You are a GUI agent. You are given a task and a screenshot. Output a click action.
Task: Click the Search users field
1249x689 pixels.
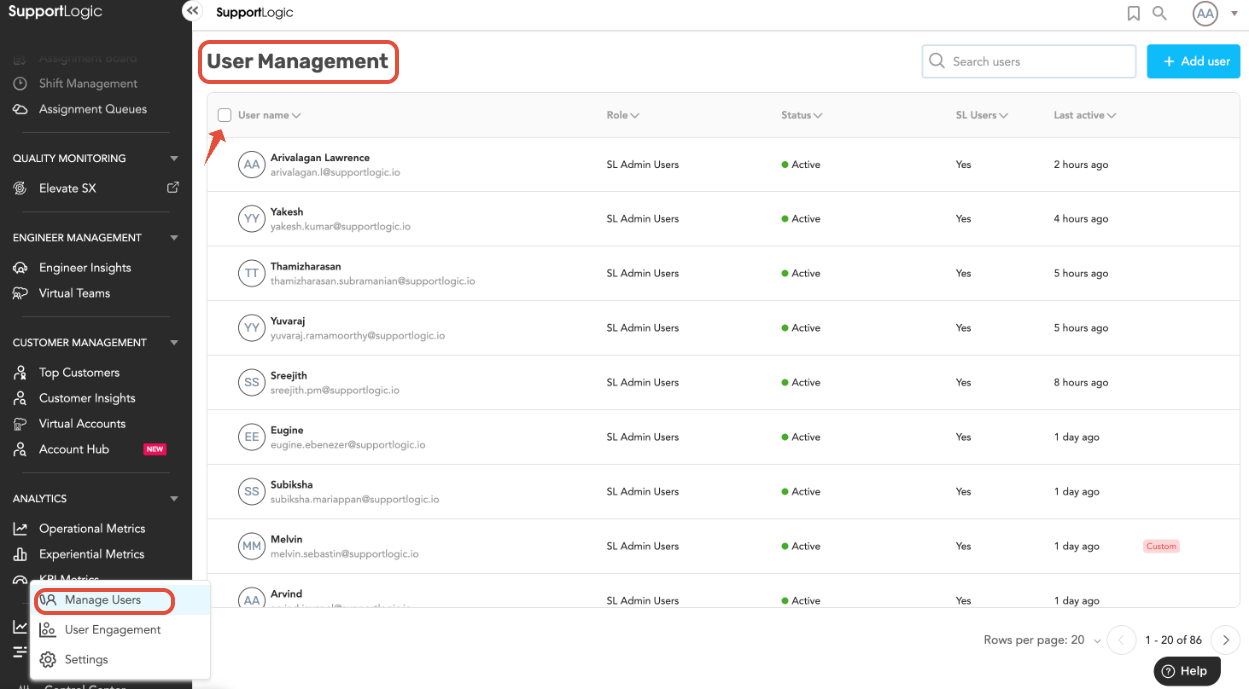point(1029,61)
